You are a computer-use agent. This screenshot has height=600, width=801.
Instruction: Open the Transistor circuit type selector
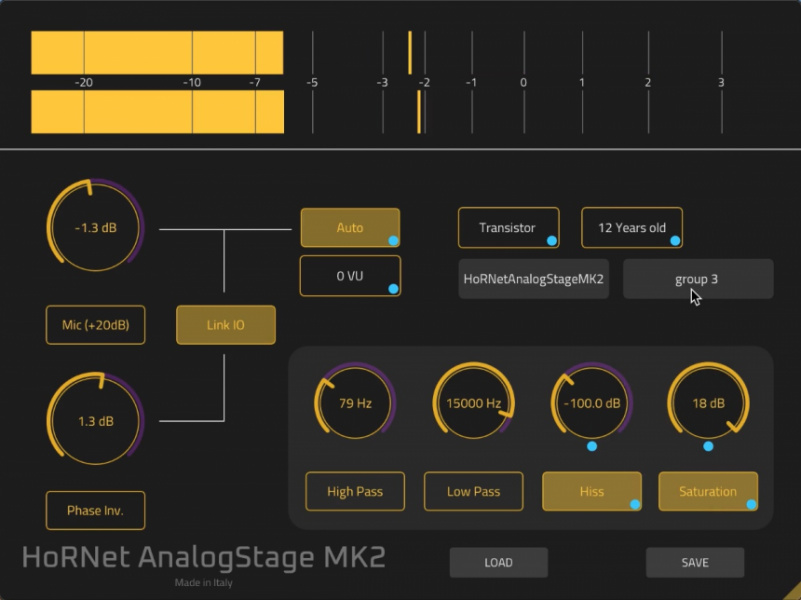pyautogui.click(x=508, y=227)
